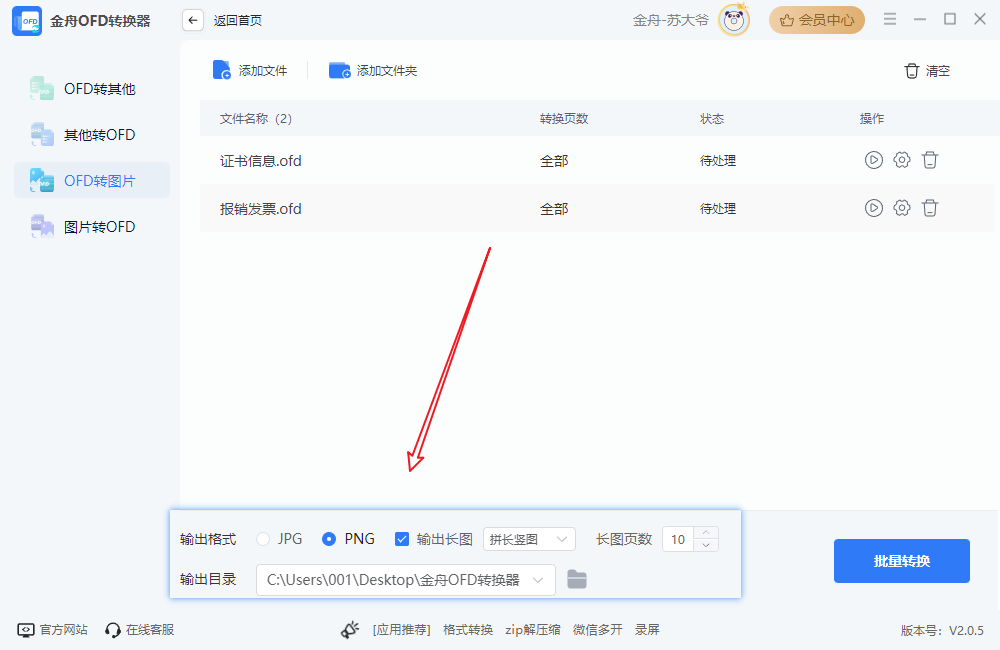Click the 官方网站 monitor icon

[26, 630]
